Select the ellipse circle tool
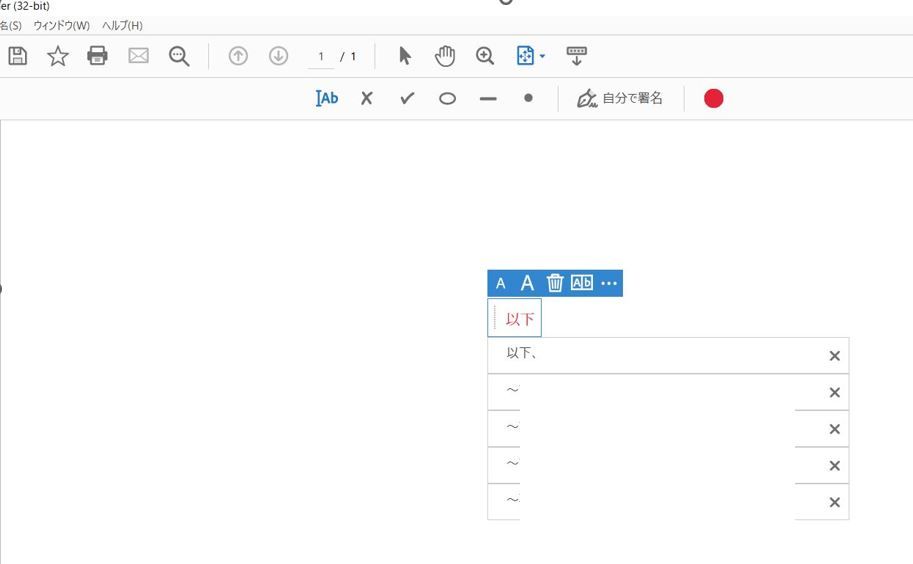 click(x=447, y=99)
